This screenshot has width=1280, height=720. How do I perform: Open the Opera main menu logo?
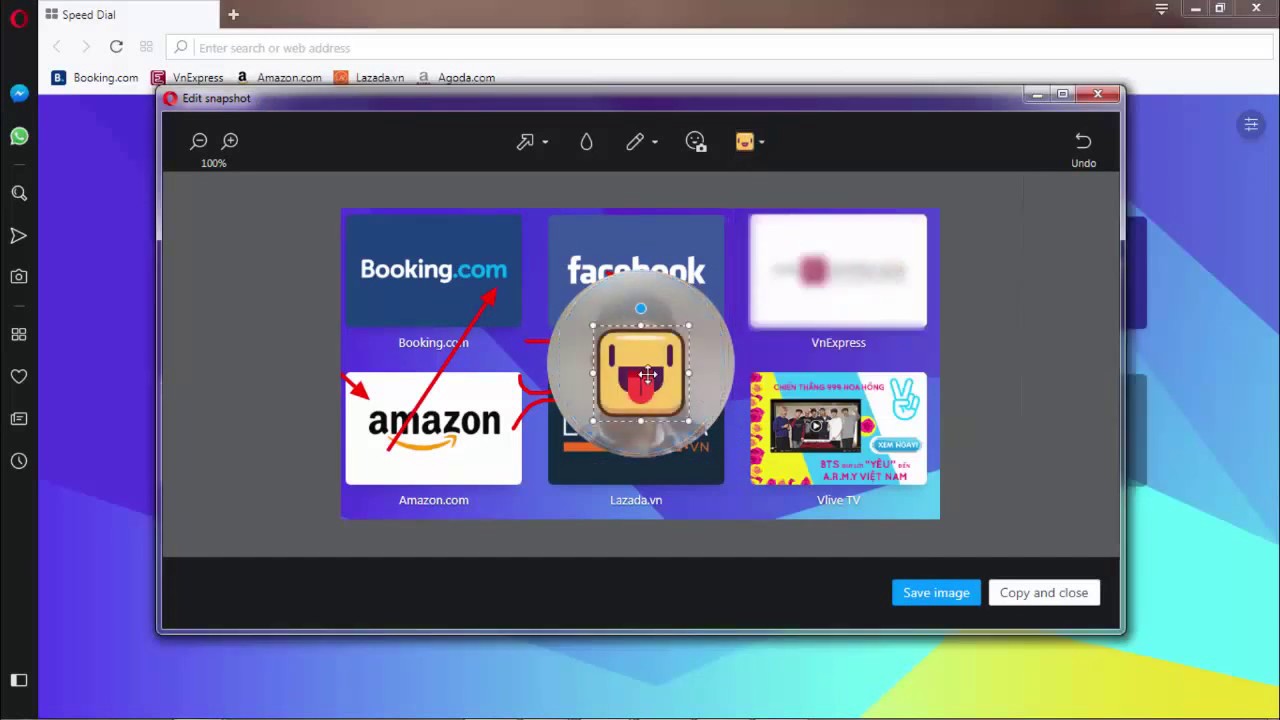pyautogui.click(x=19, y=17)
